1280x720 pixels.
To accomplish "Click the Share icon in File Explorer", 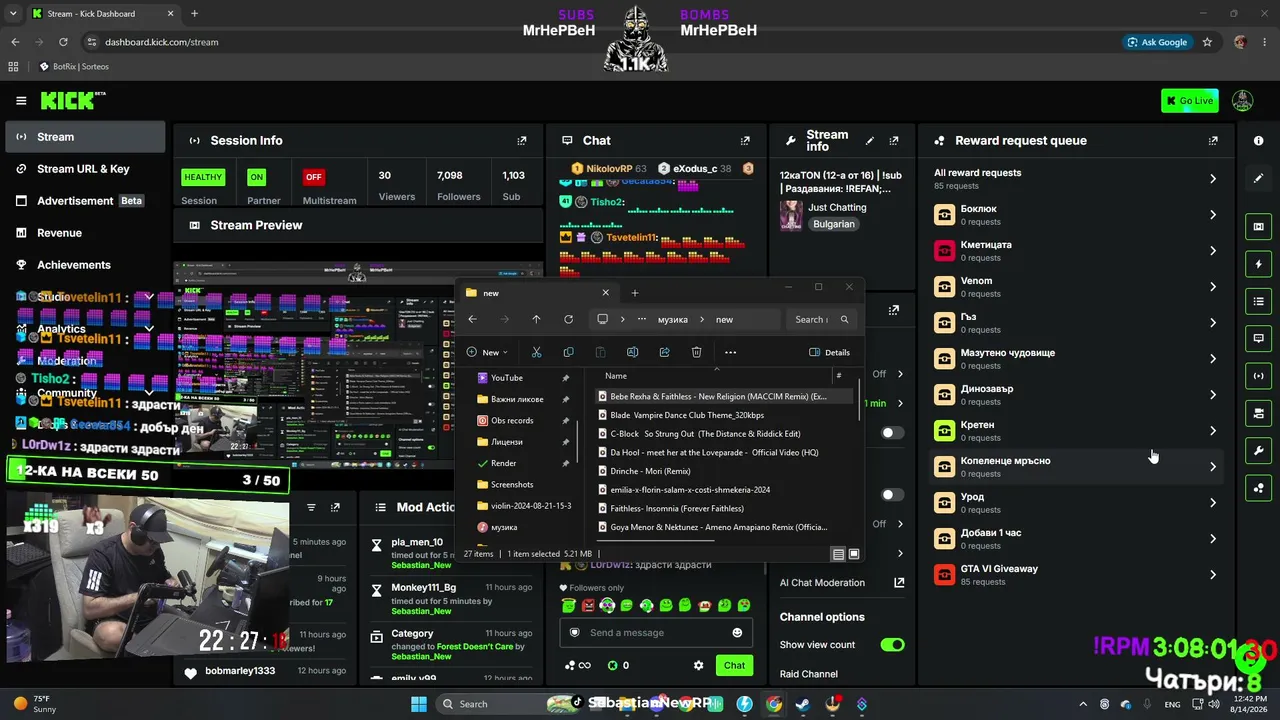I will click(664, 352).
